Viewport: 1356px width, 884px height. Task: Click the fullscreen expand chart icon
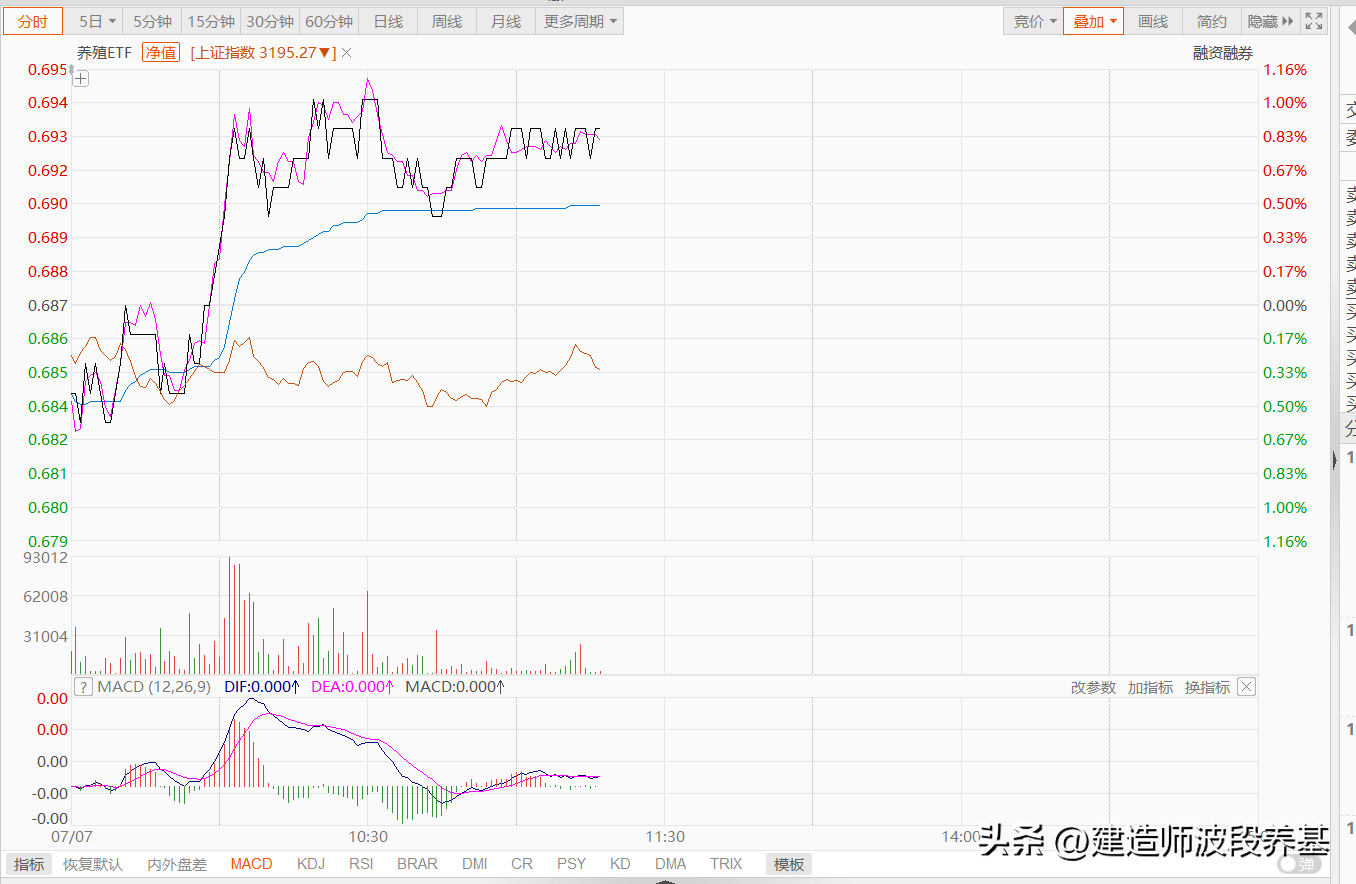coord(1314,21)
